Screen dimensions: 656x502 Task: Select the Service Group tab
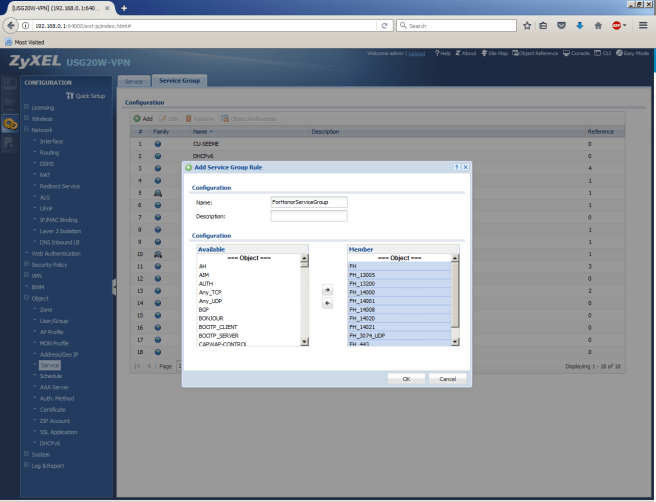pyautogui.click(x=177, y=80)
